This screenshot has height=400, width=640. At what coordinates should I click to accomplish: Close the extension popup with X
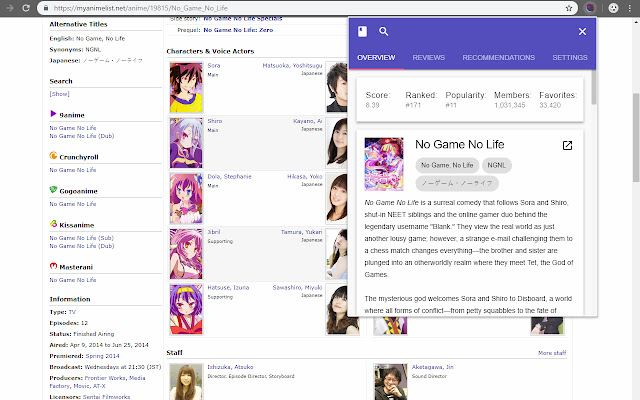[582, 31]
